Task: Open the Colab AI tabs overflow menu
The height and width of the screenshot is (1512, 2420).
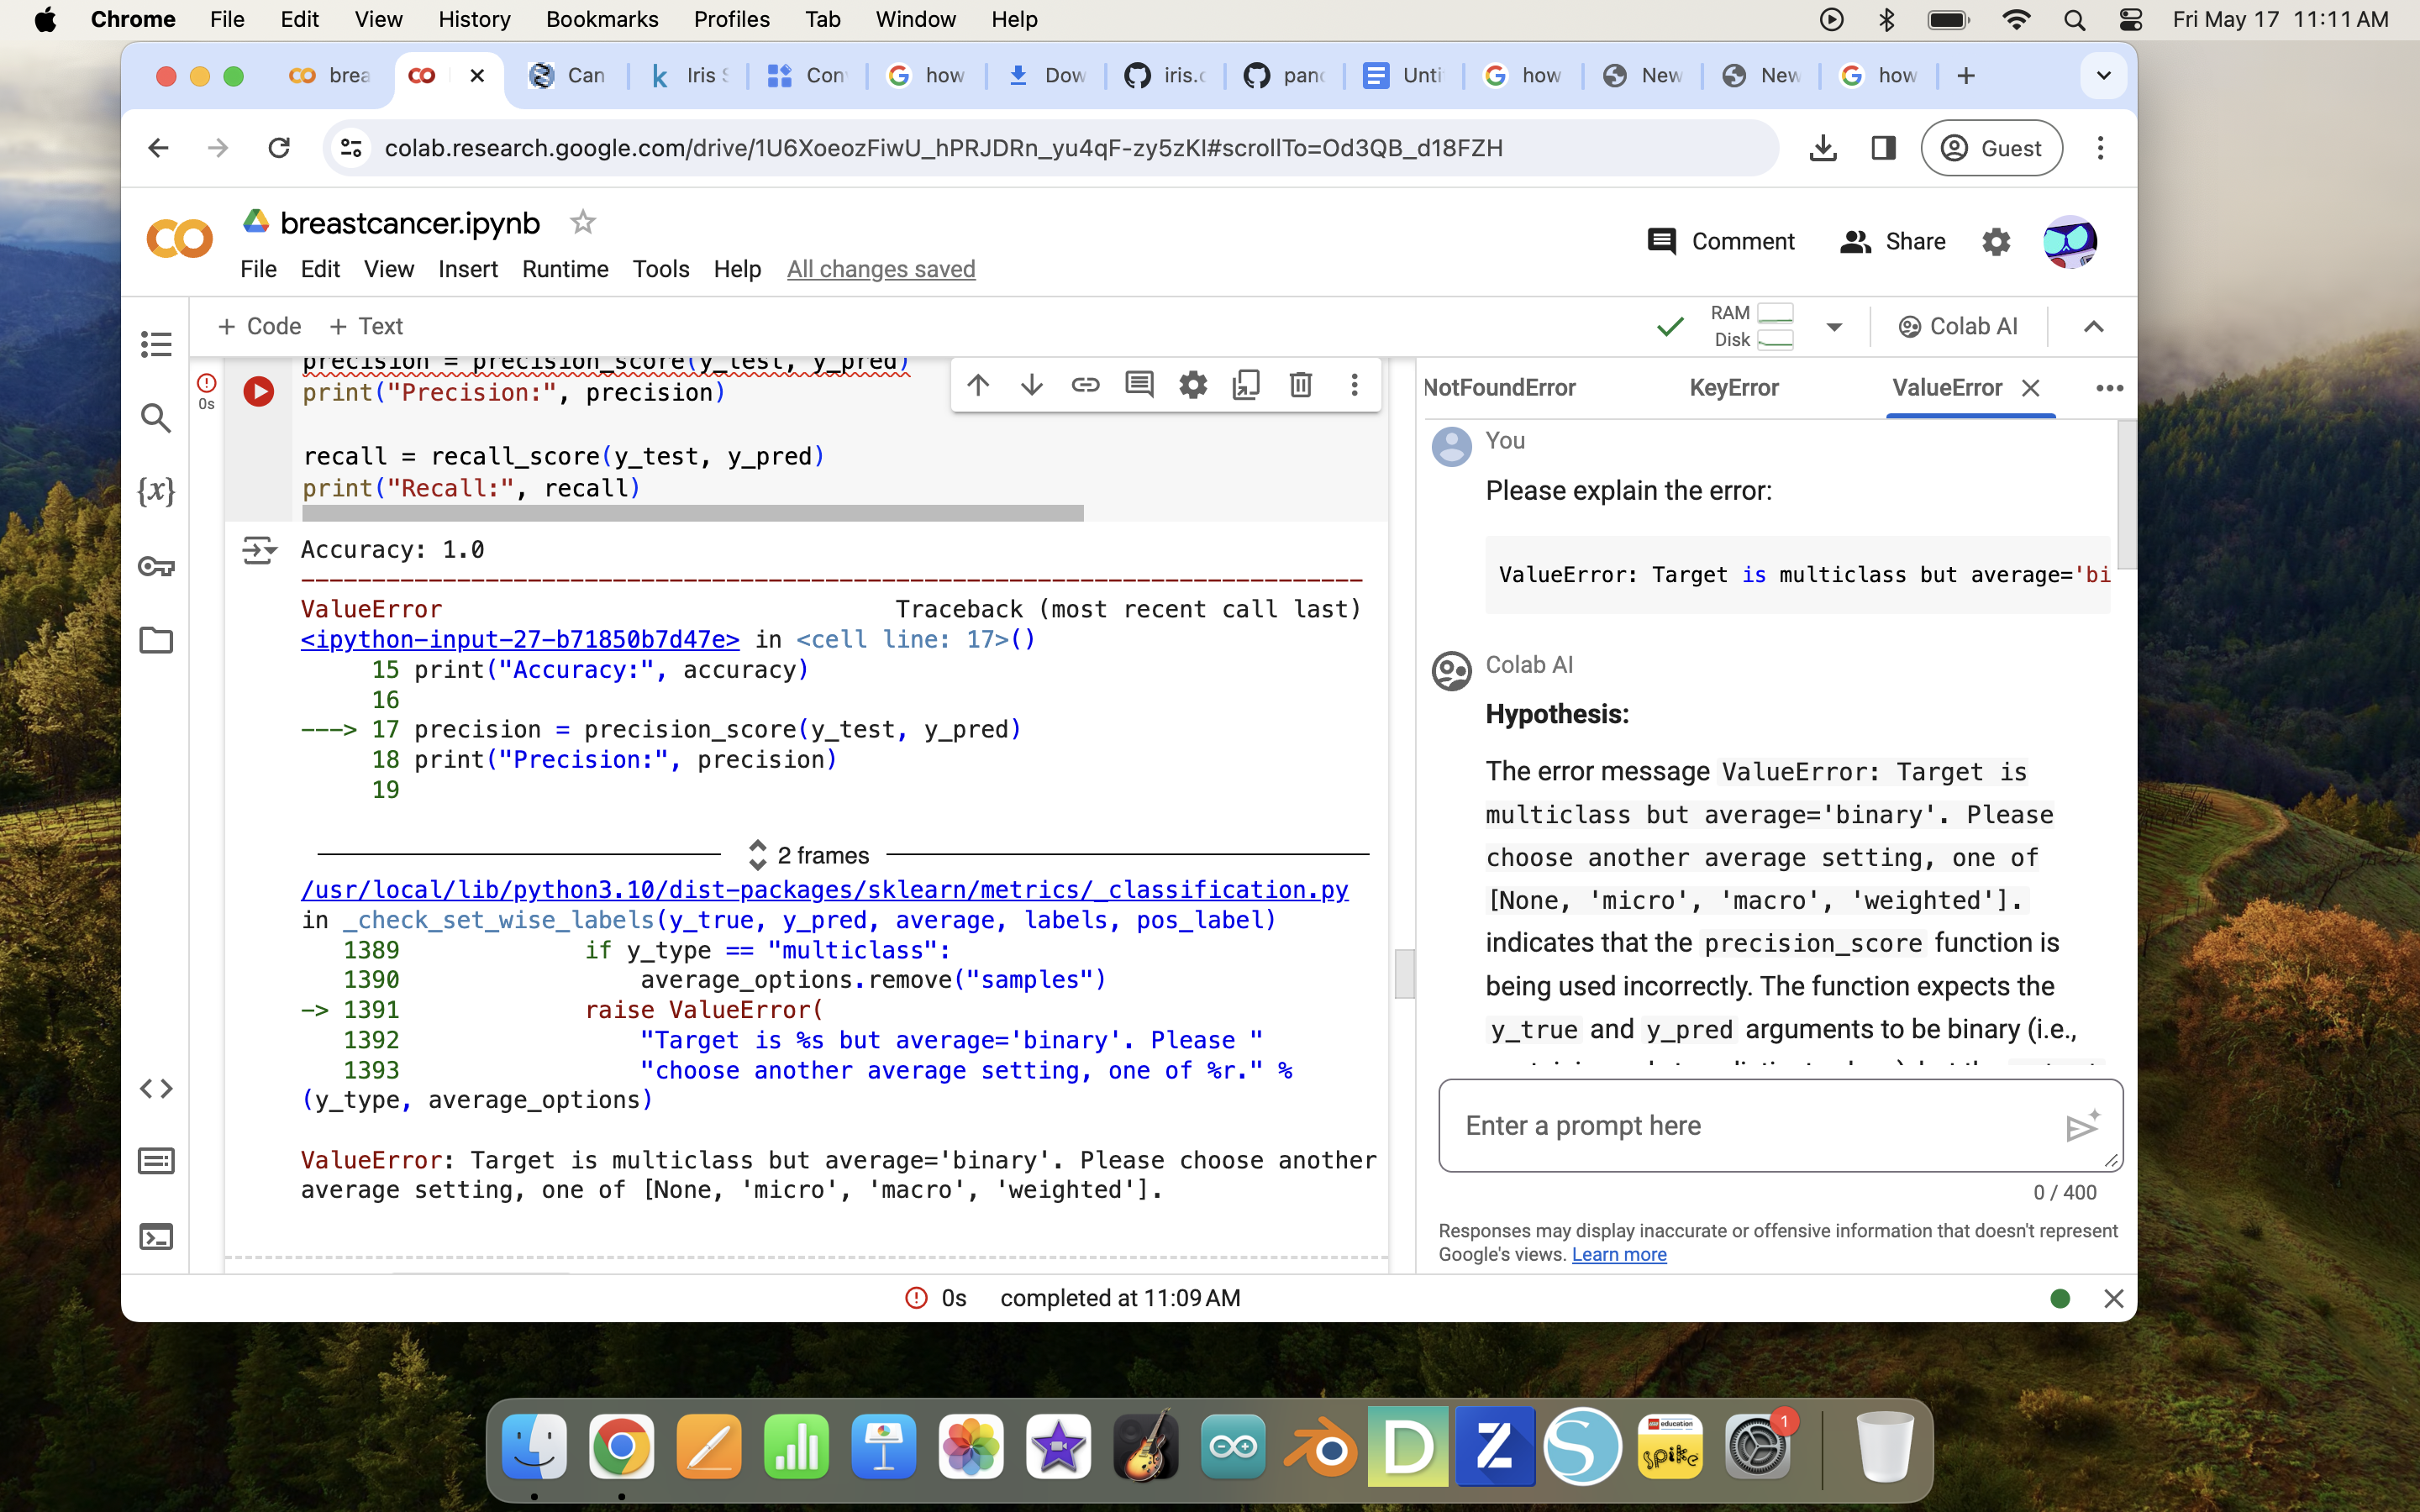Action: click(x=2109, y=388)
